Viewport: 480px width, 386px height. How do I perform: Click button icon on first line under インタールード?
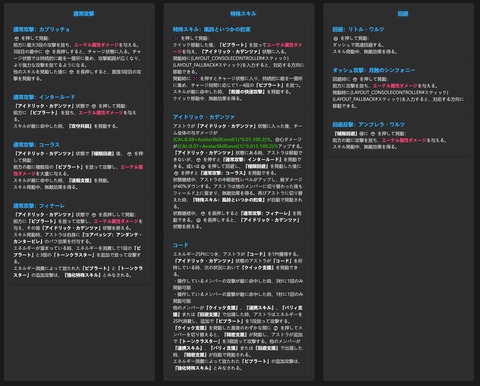pos(94,106)
